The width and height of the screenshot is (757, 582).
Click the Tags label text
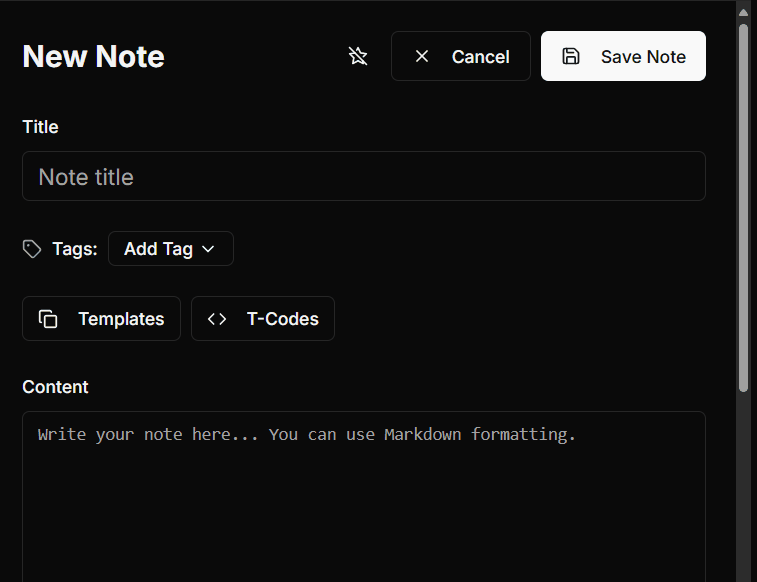point(75,249)
